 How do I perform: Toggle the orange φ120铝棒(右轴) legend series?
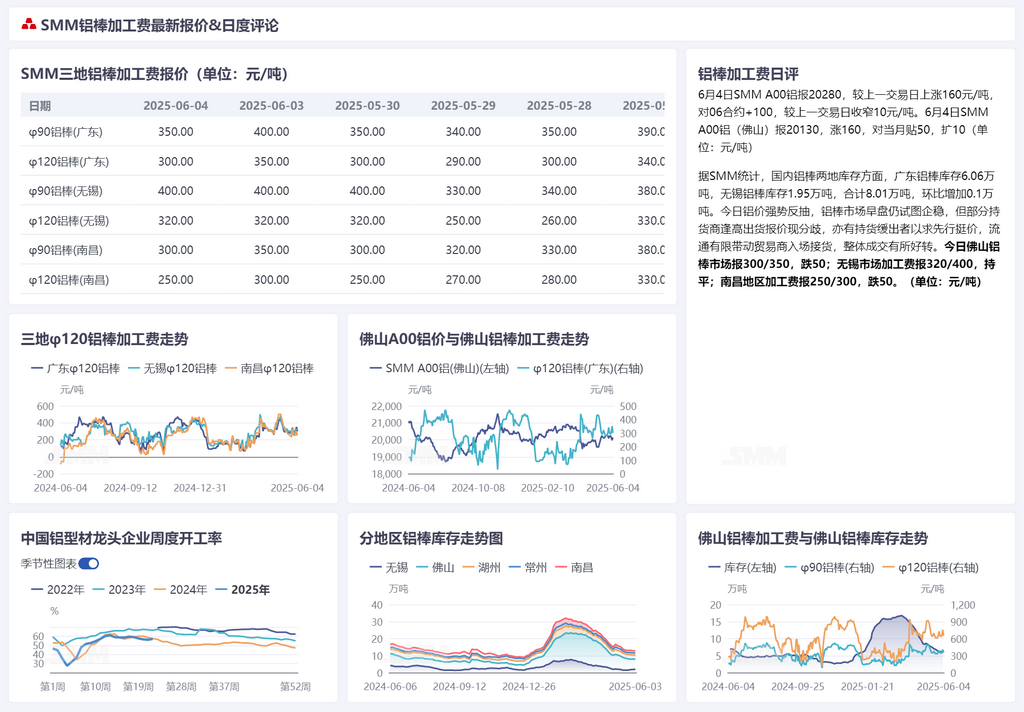[931, 568]
